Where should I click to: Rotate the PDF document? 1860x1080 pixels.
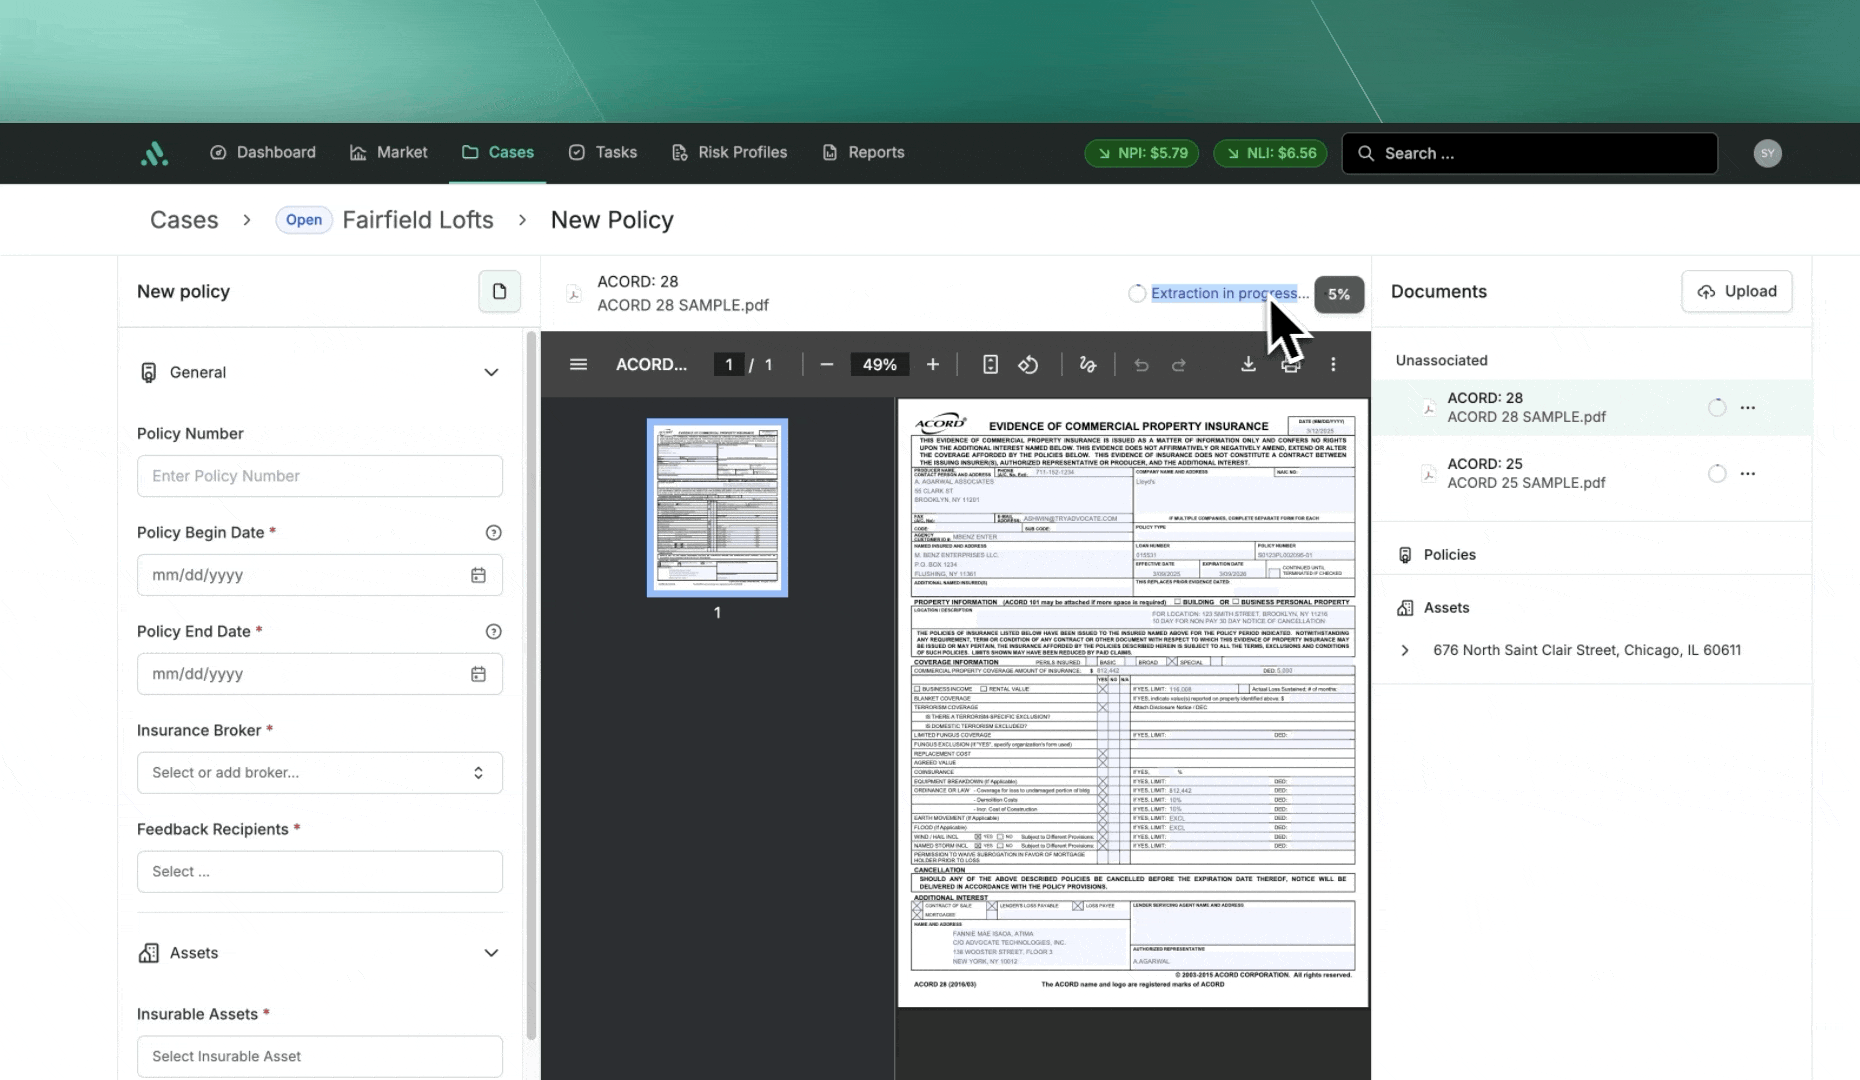coord(1028,365)
